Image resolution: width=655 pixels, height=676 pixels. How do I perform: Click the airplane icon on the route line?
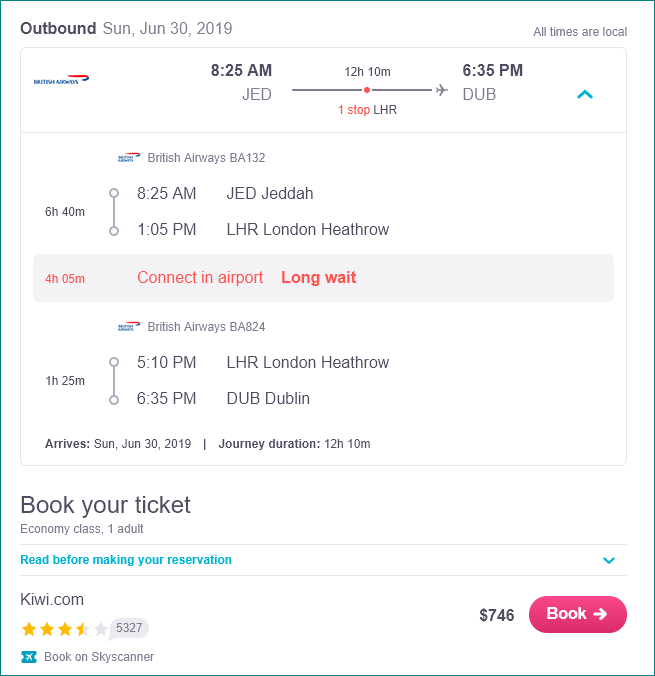click(x=442, y=90)
